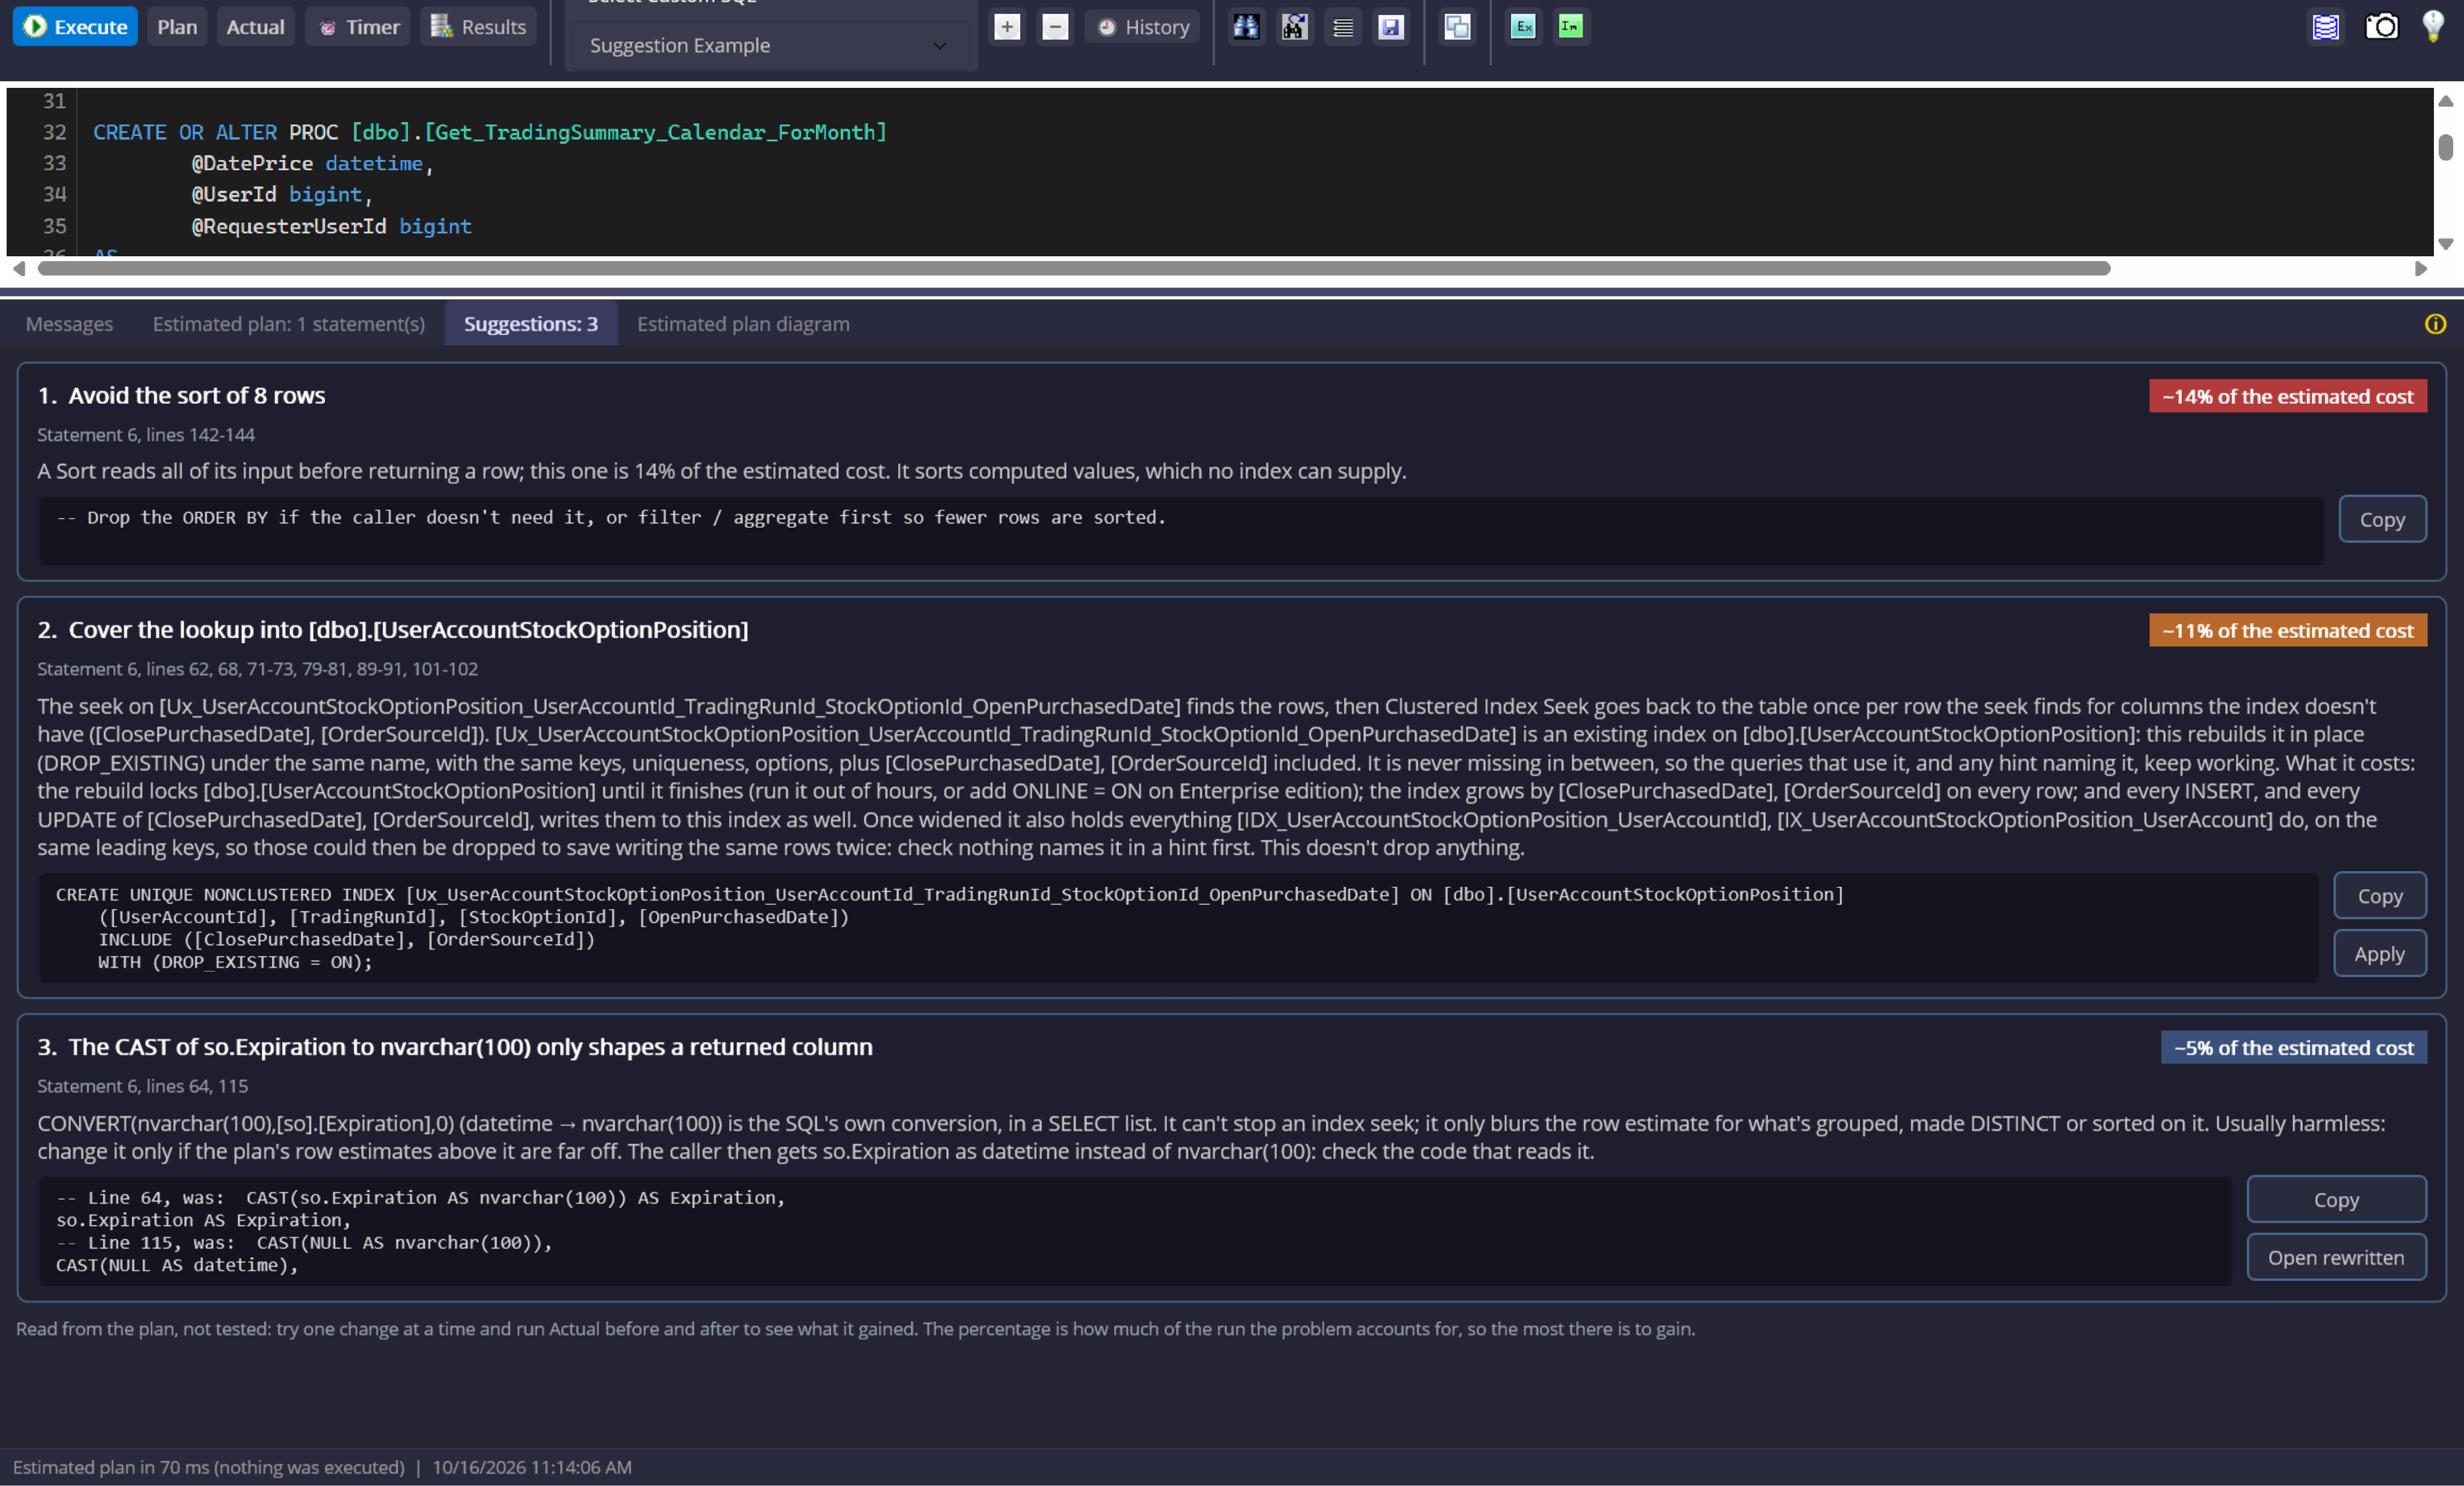Click the overlapping windows copy icon

coord(1457,27)
